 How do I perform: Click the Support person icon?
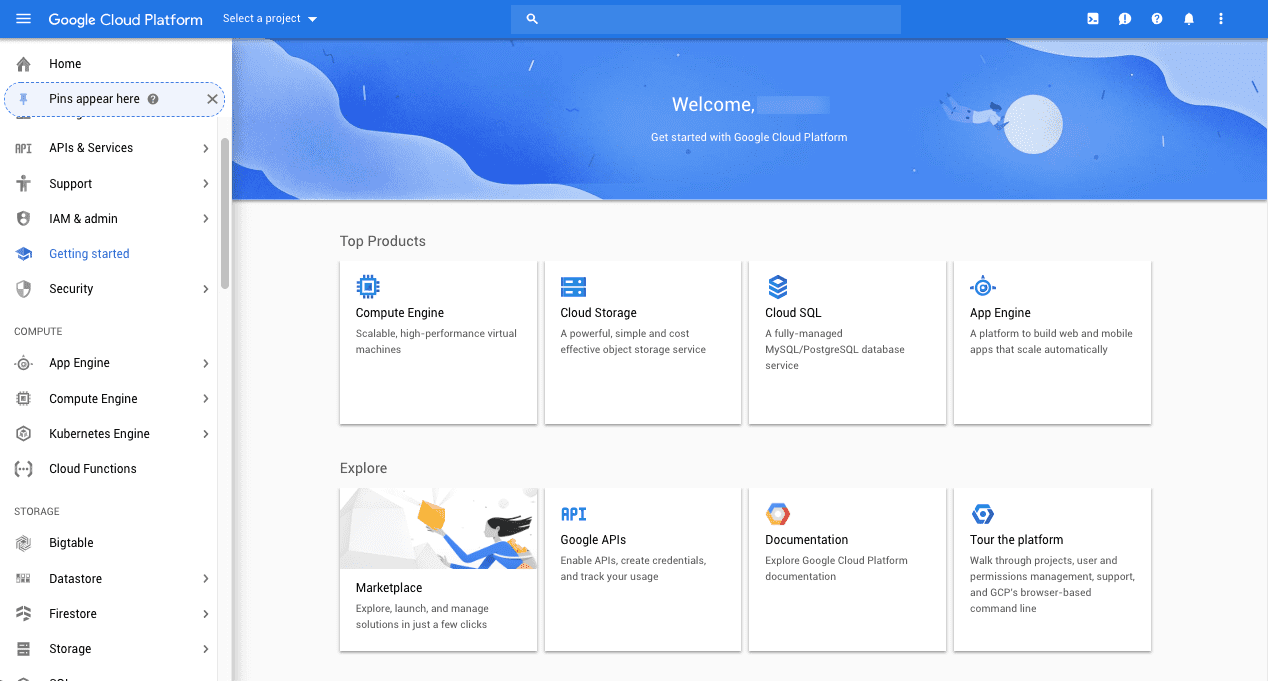[24, 184]
